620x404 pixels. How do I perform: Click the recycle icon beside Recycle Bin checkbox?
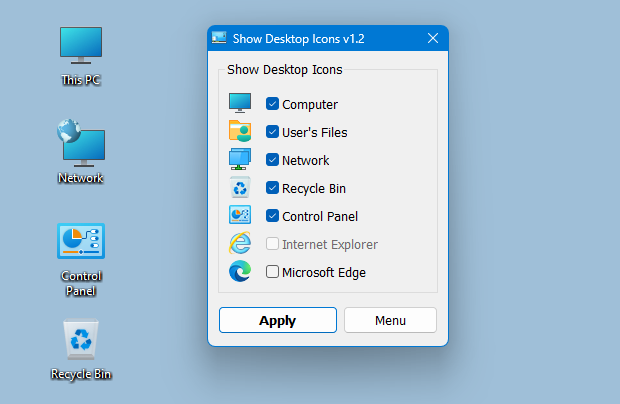[x=240, y=188]
